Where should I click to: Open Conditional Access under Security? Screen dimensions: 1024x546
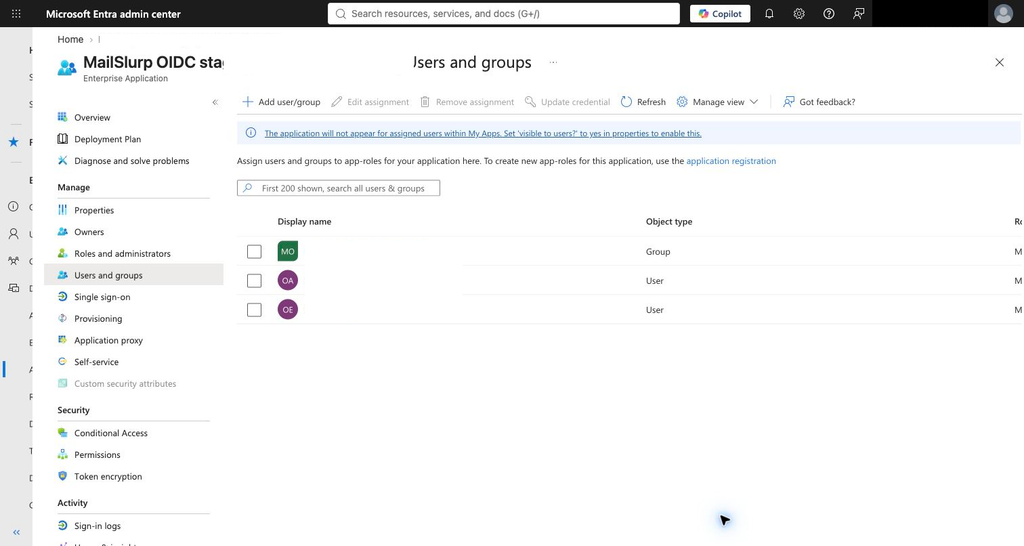click(110, 433)
